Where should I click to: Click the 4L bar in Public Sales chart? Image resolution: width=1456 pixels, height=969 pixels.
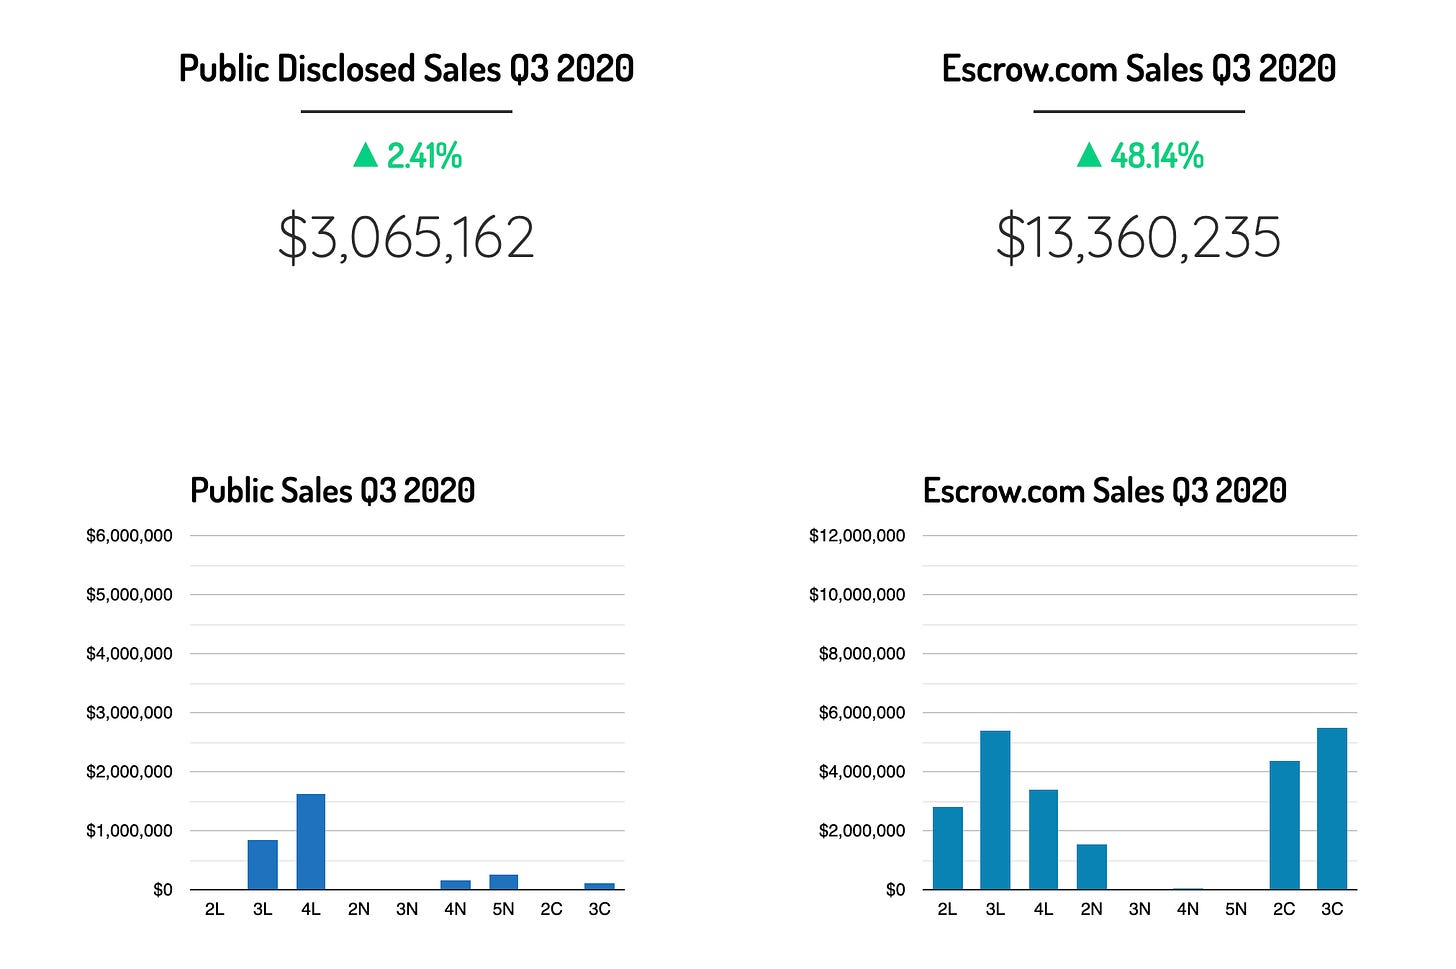coord(311,842)
